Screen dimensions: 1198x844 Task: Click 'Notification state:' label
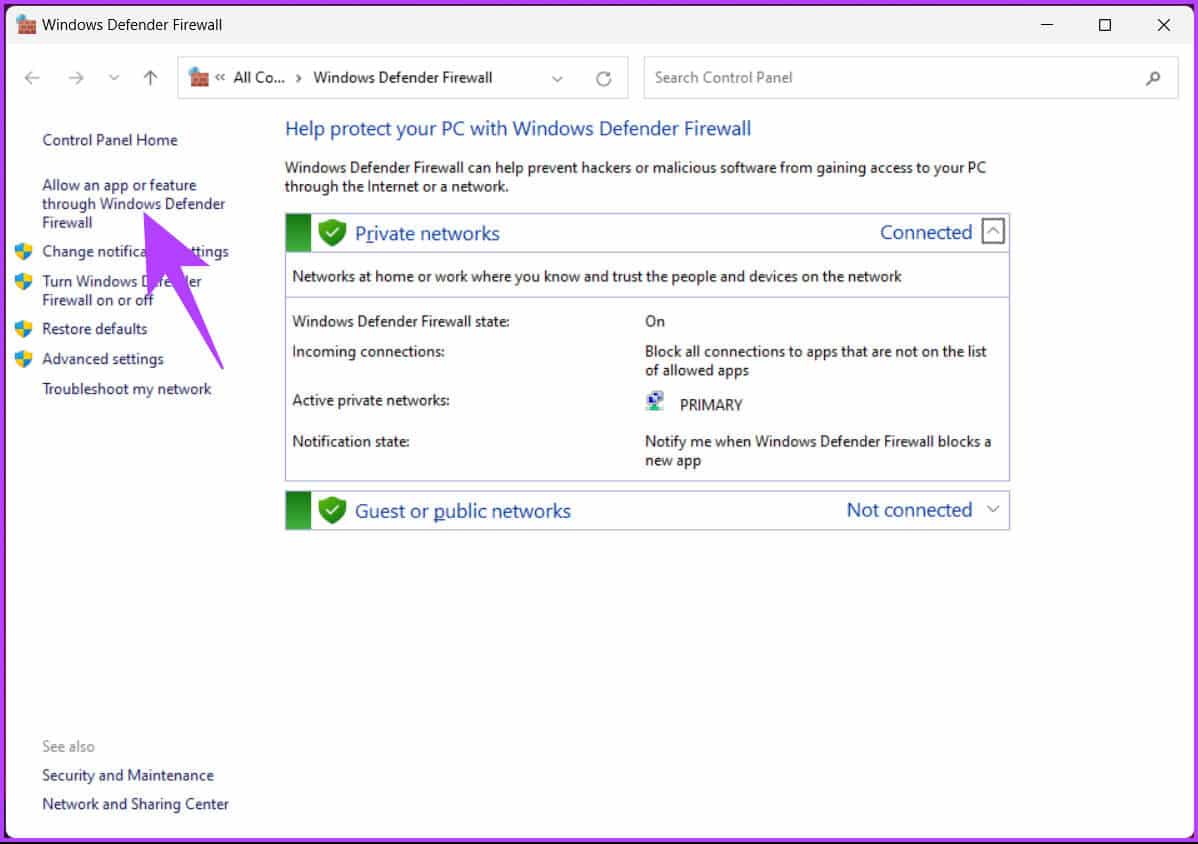point(351,441)
